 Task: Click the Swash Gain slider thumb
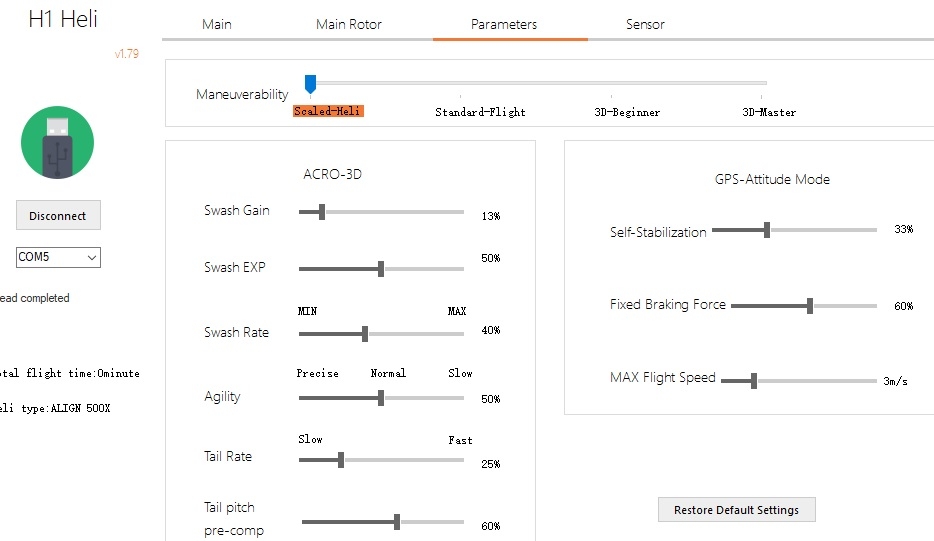point(322,212)
